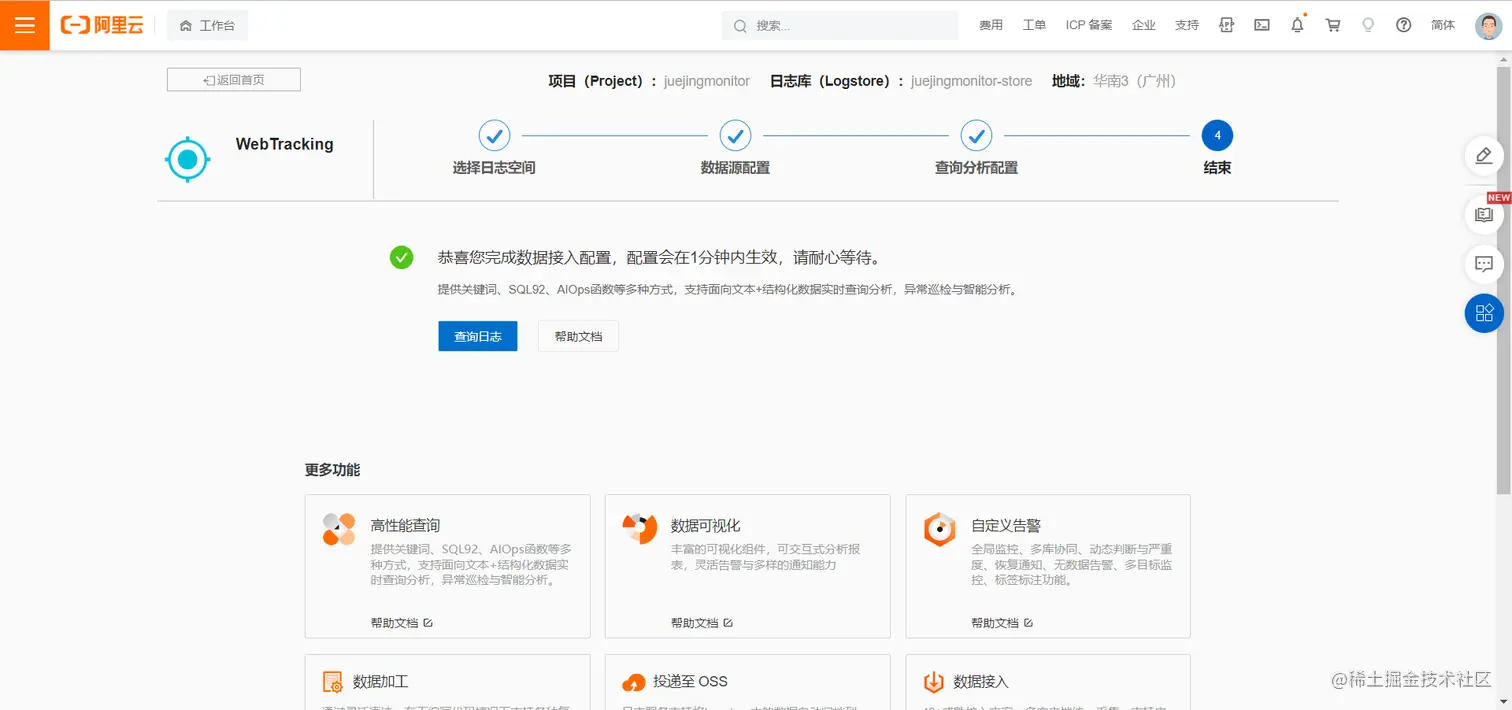
Task: Click the 数据接入 card title
Action: [x=981, y=681]
